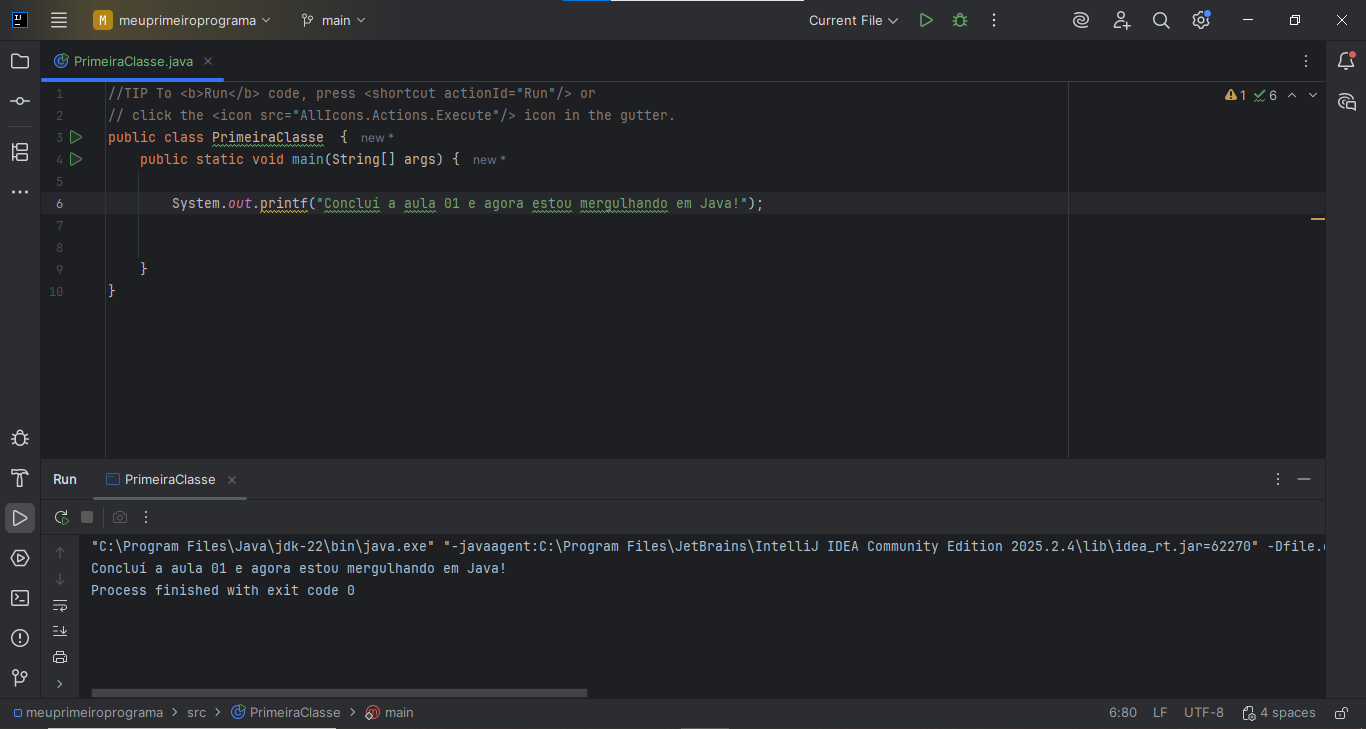
Task: Select the PrimeiraClasse tab in Run panel
Action: 169,480
